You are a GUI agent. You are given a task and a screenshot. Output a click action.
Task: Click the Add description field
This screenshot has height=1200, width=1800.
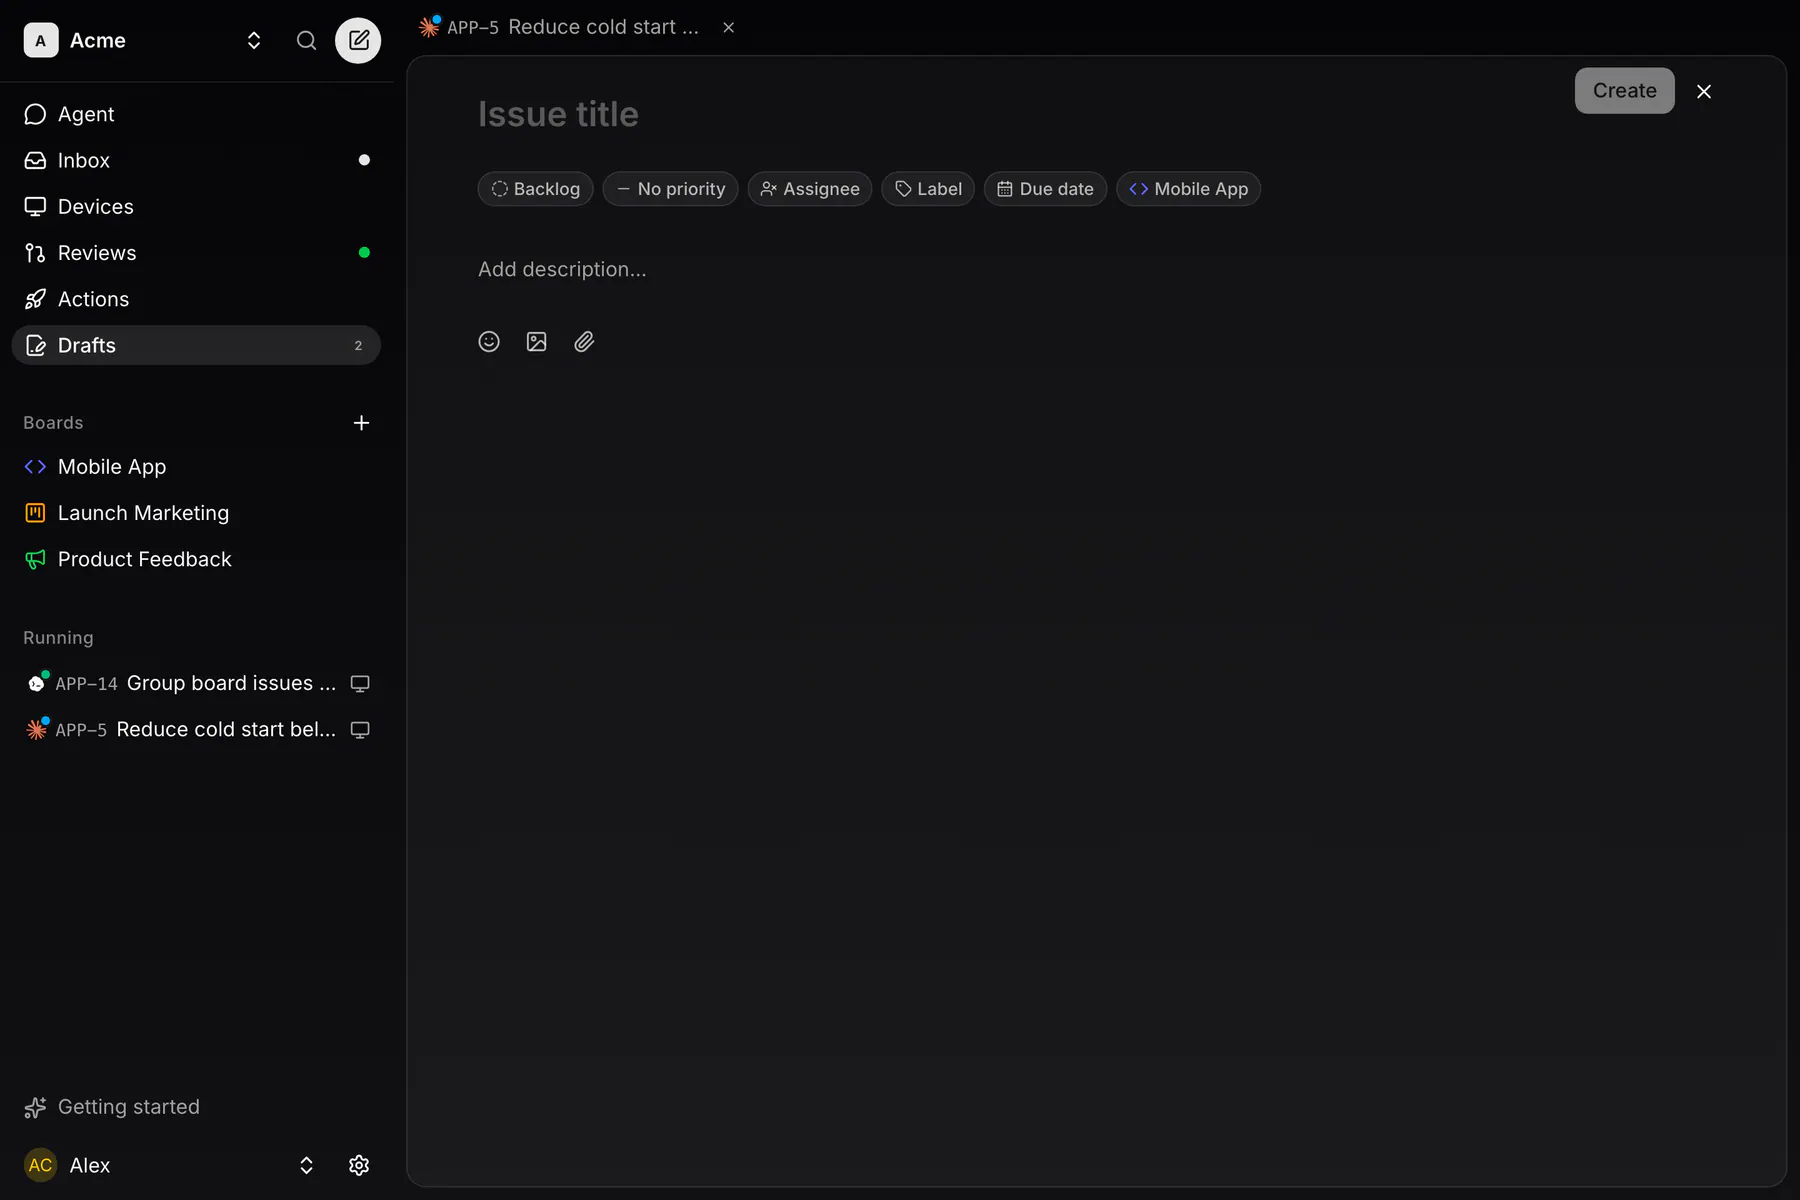[562, 269]
